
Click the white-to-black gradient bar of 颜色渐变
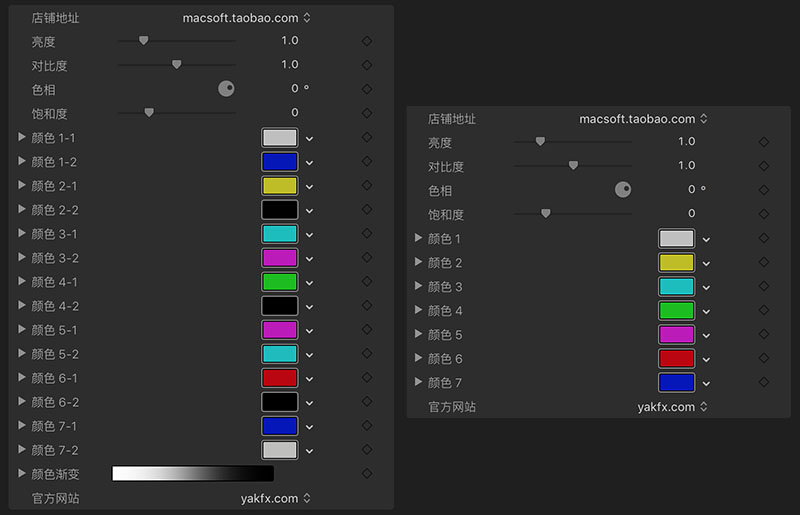pyautogui.click(x=193, y=473)
